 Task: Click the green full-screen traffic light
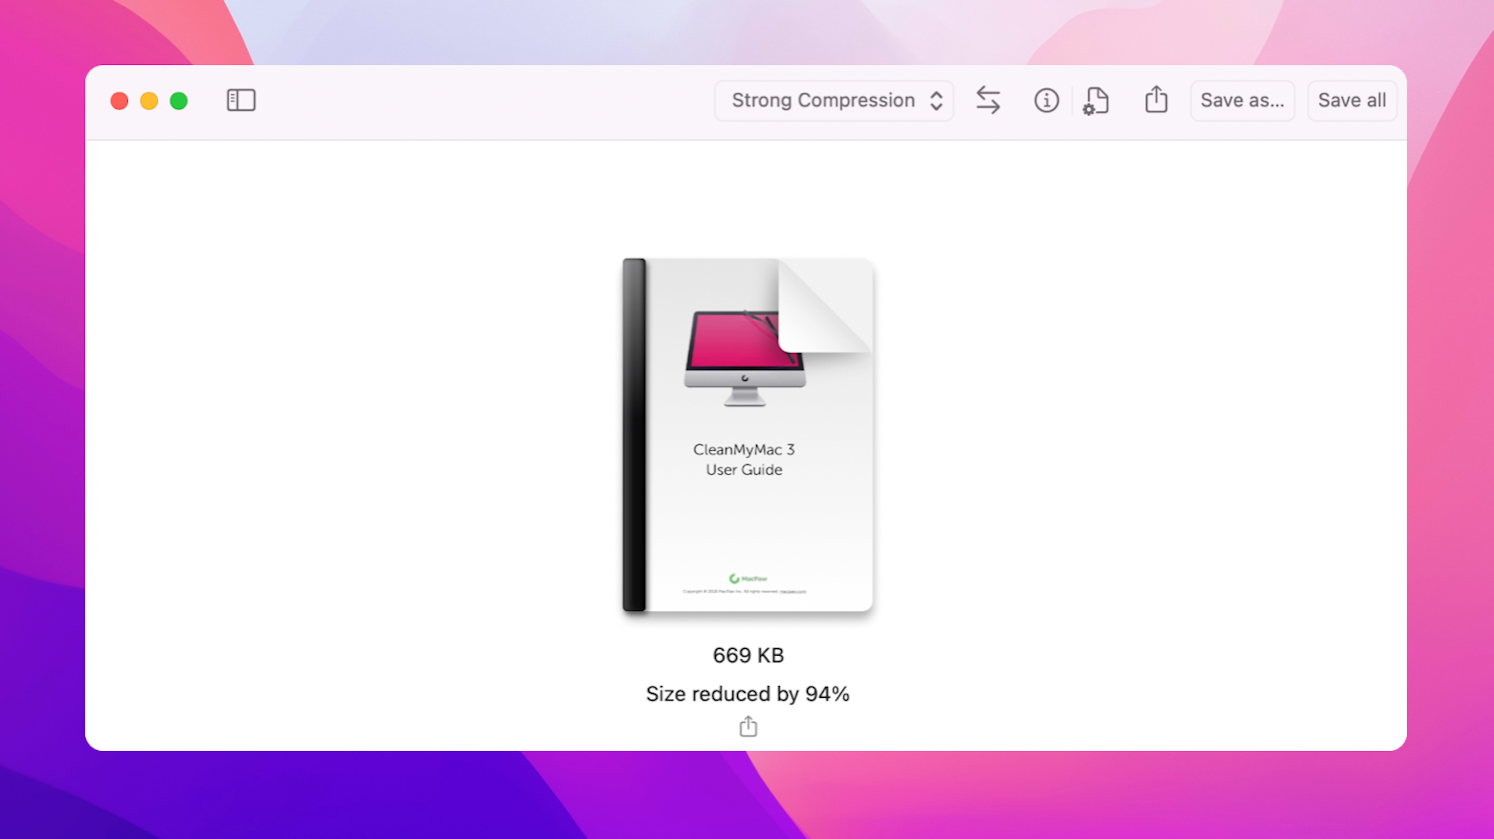[178, 100]
